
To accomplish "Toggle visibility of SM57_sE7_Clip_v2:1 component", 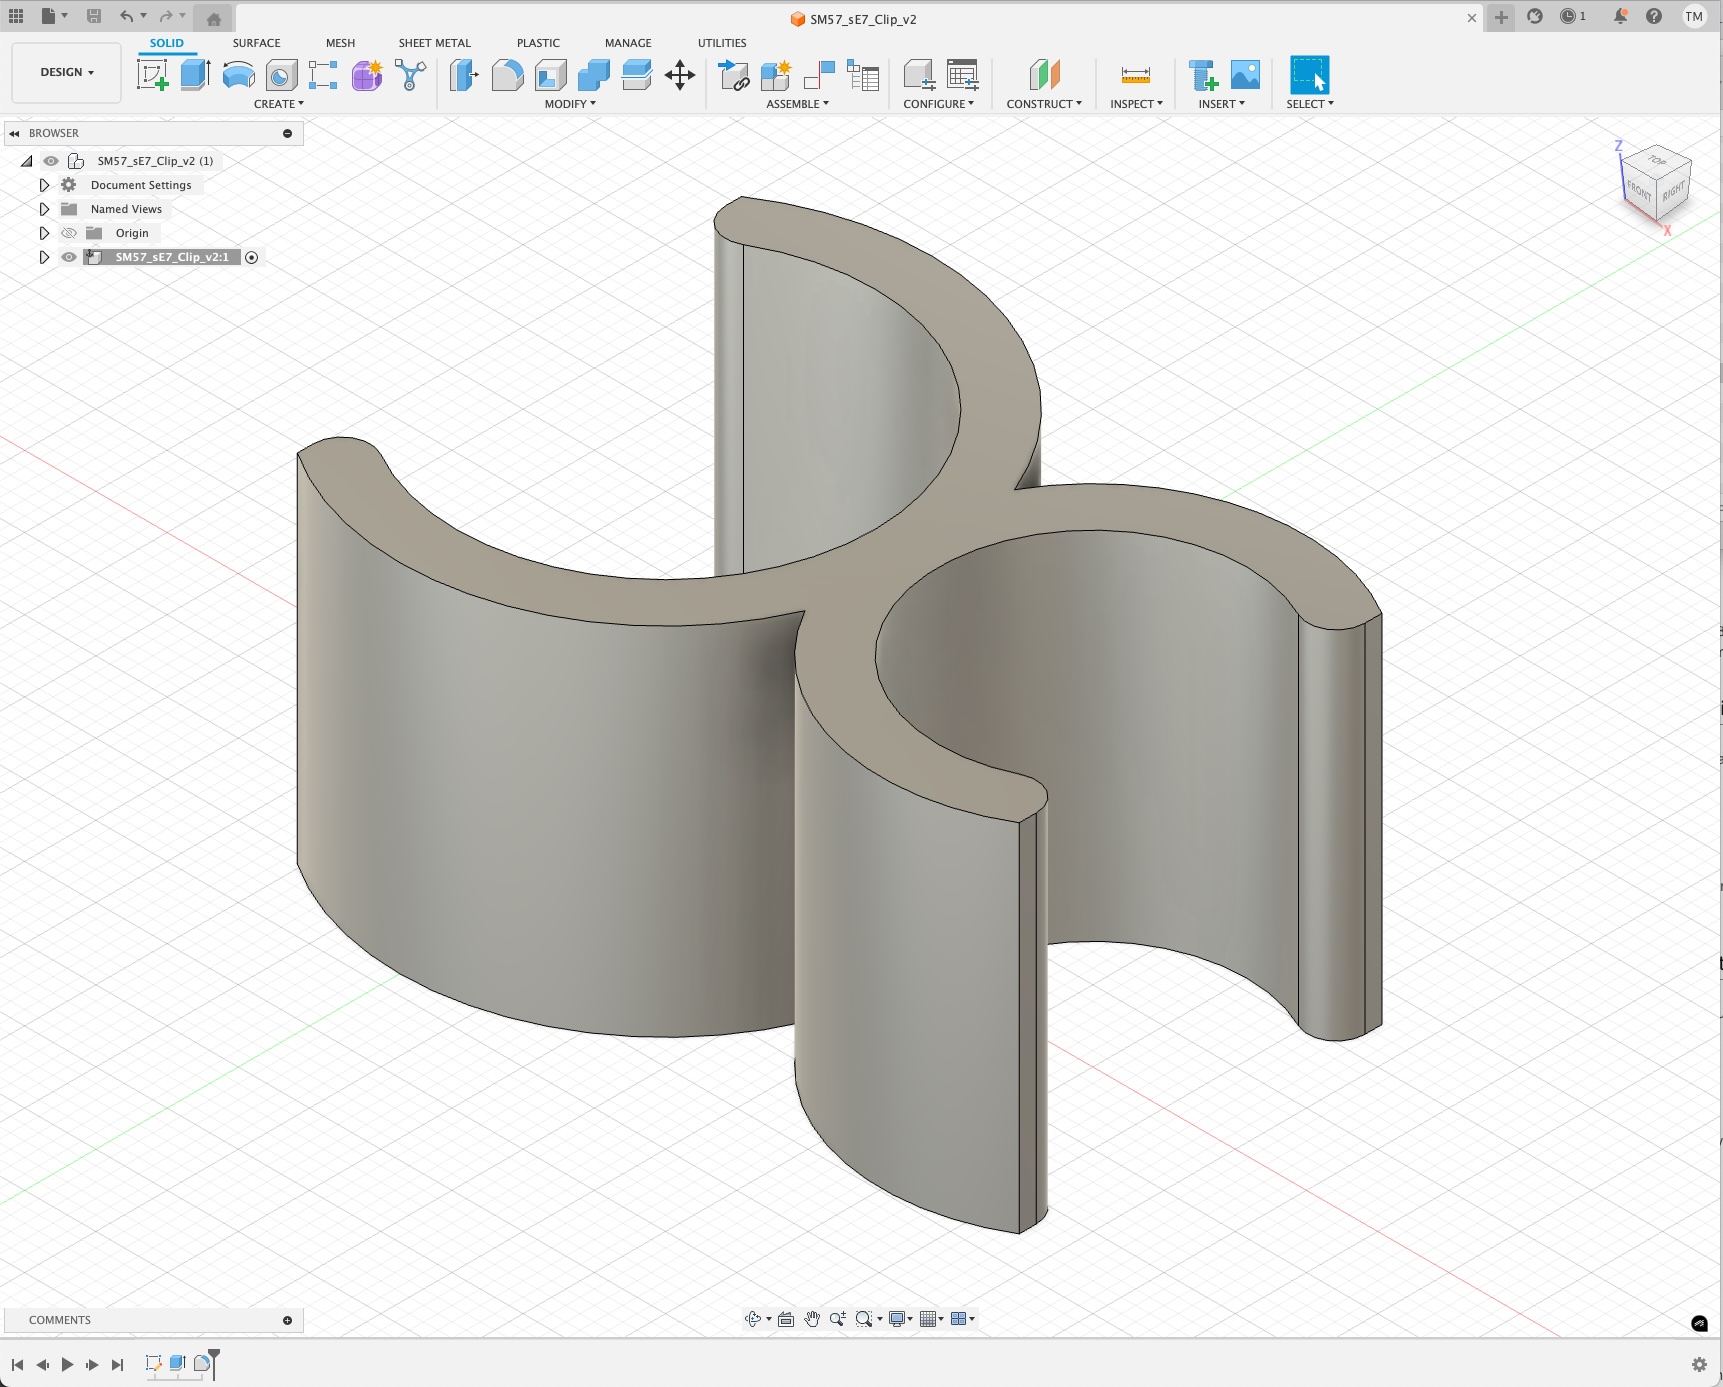I will 69,257.
